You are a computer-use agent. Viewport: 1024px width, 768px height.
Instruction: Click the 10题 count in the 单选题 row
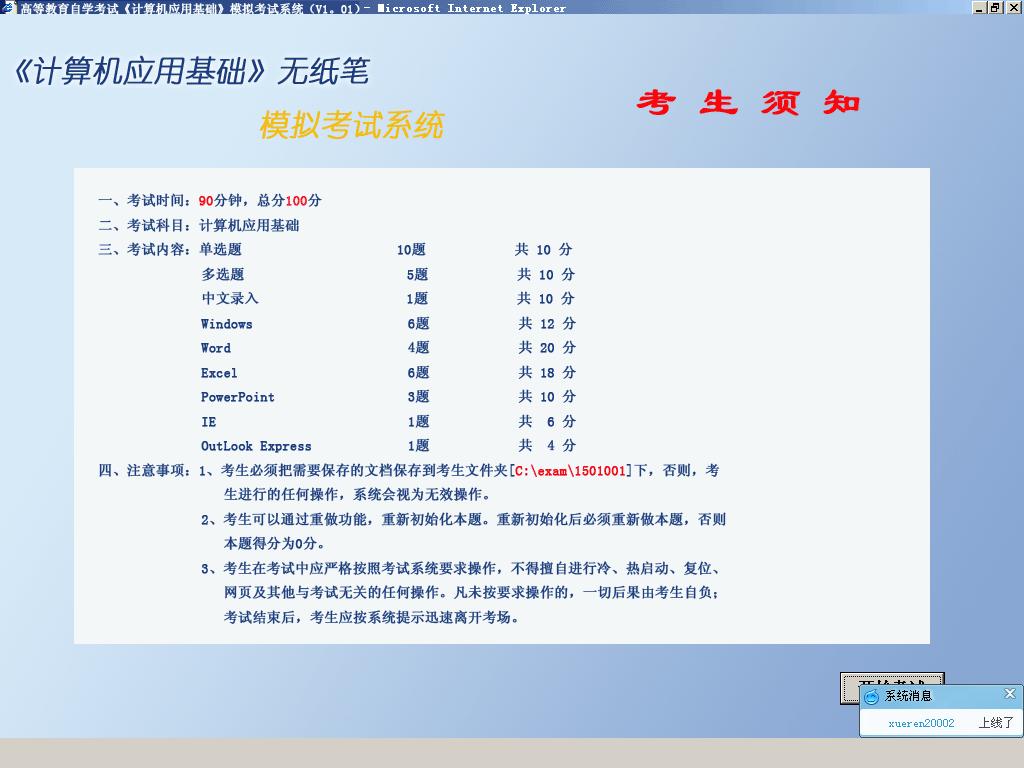(x=411, y=249)
